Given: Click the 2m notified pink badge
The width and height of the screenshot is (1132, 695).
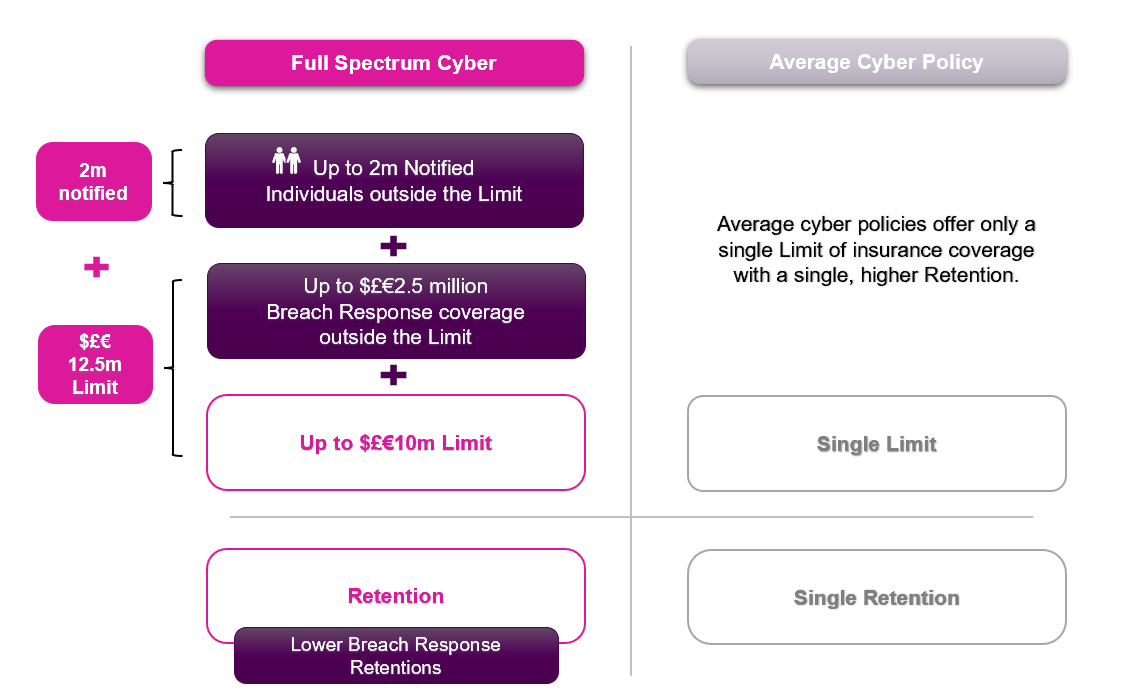Looking at the screenshot, I should (x=94, y=181).
